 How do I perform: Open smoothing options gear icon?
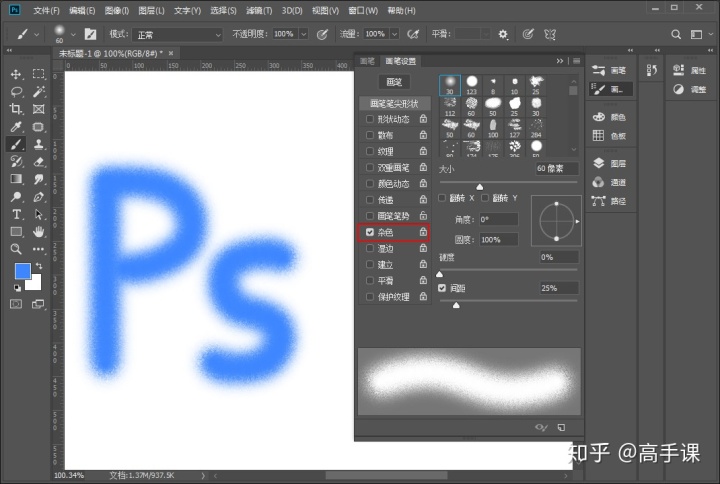coord(503,34)
